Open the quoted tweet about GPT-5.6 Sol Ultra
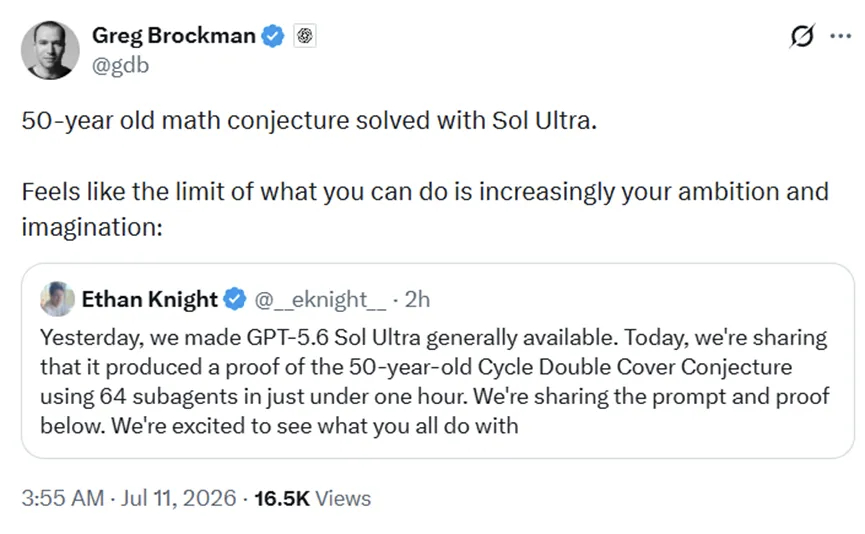 [x=438, y=361]
